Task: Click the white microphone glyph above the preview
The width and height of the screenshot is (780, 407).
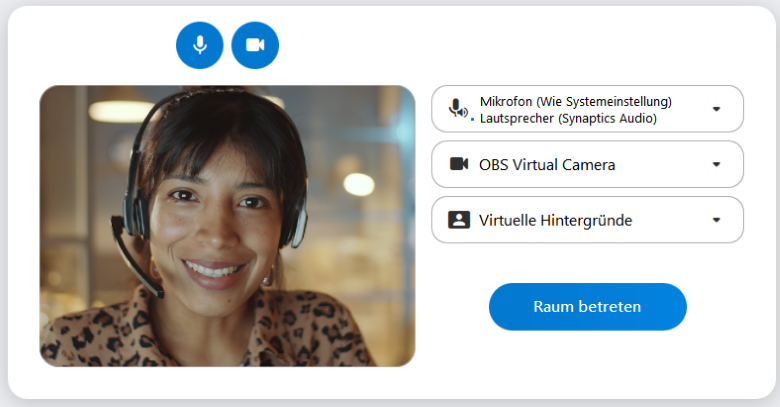Action: coord(200,45)
